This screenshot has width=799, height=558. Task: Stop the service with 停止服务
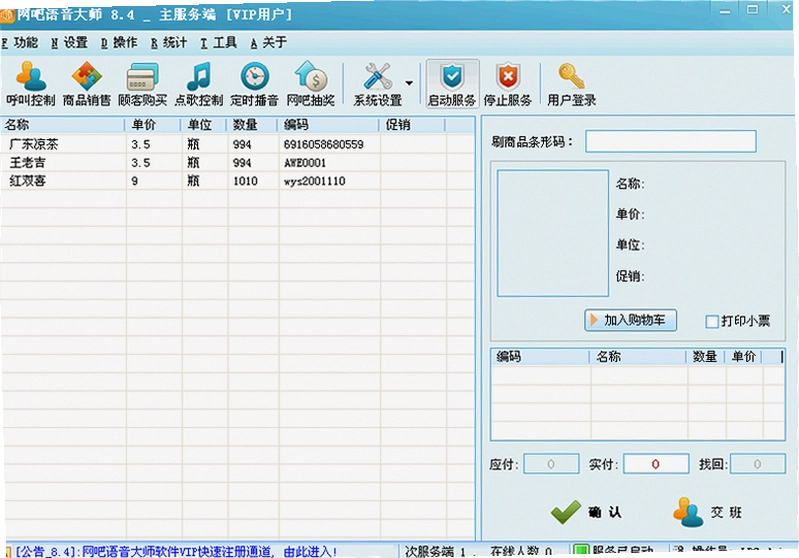(508, 84)
